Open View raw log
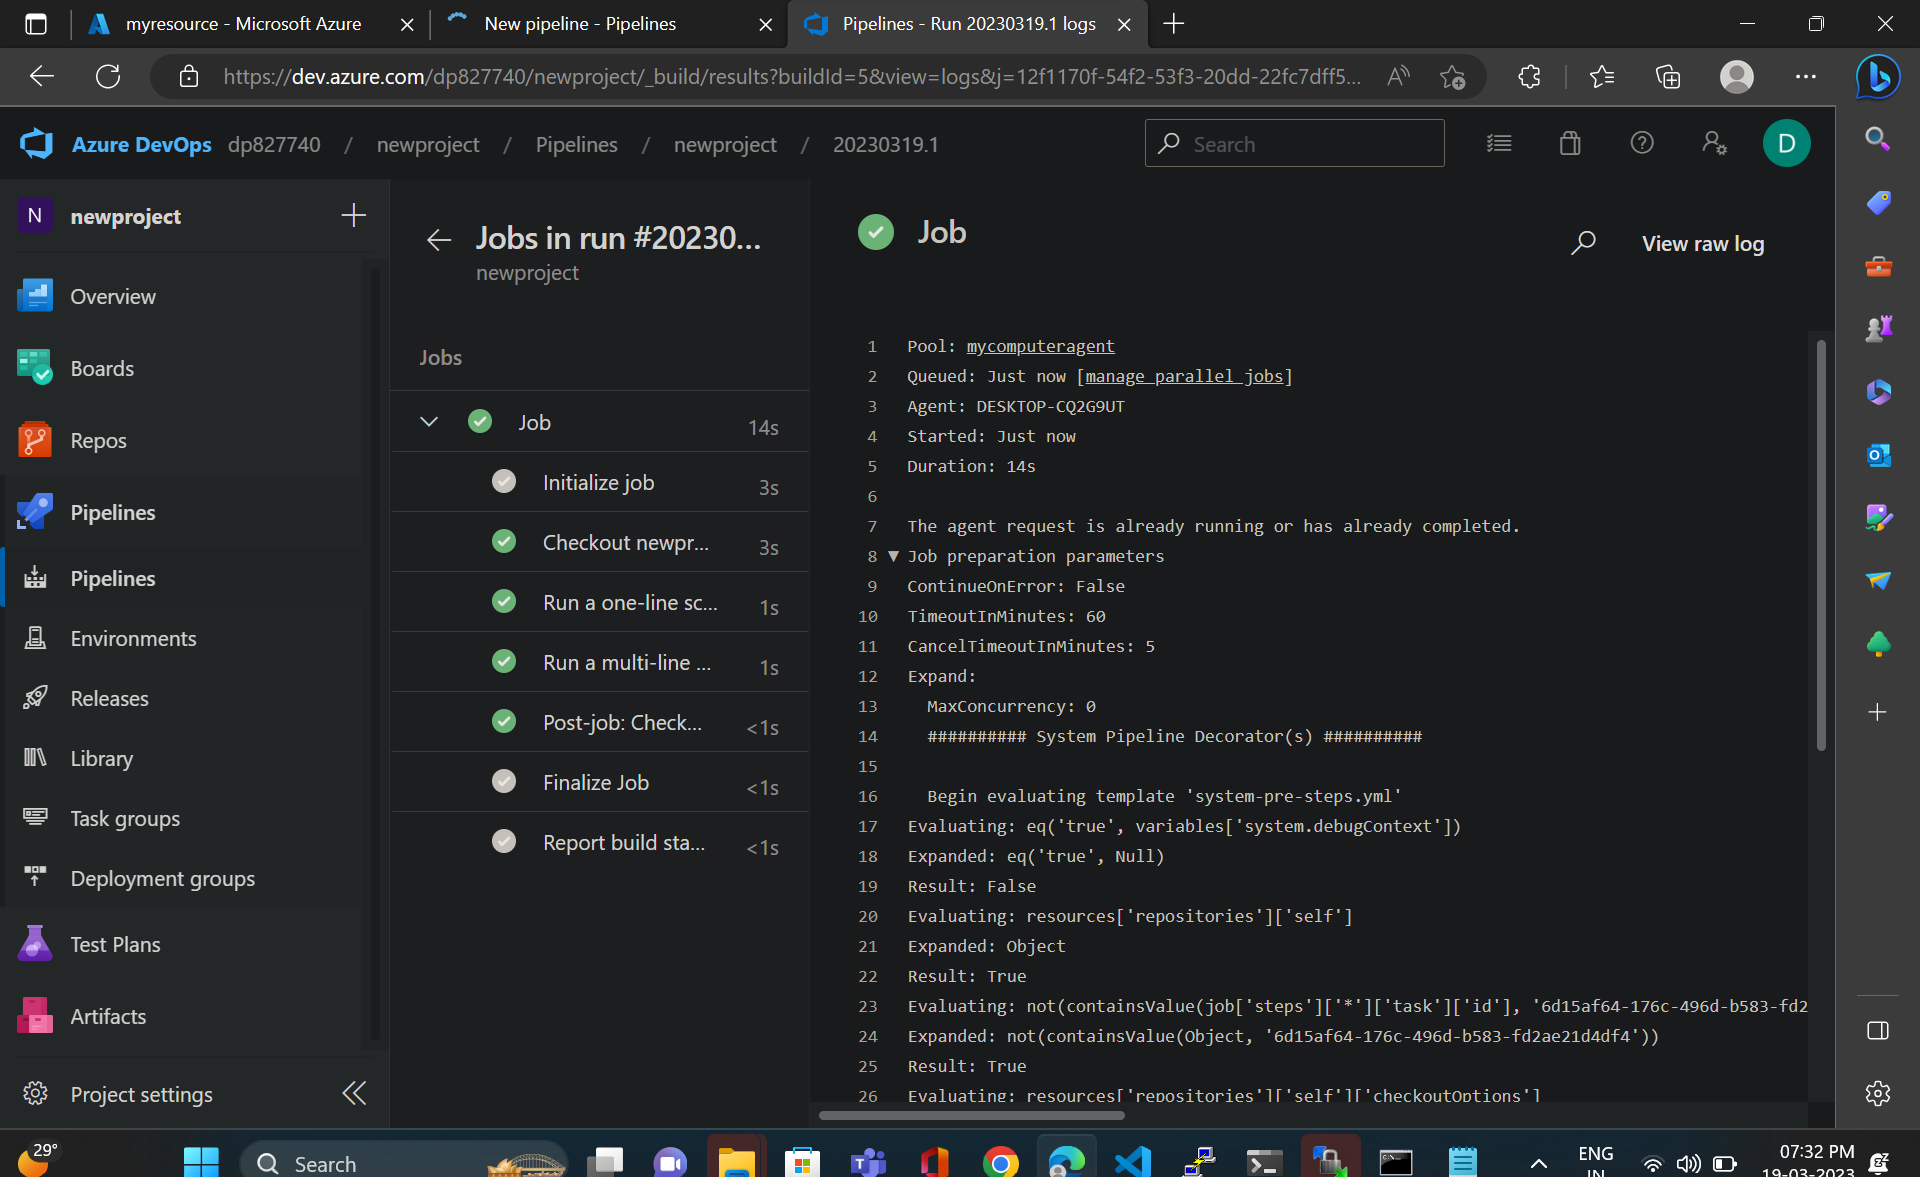 [x=1703, y=243]
